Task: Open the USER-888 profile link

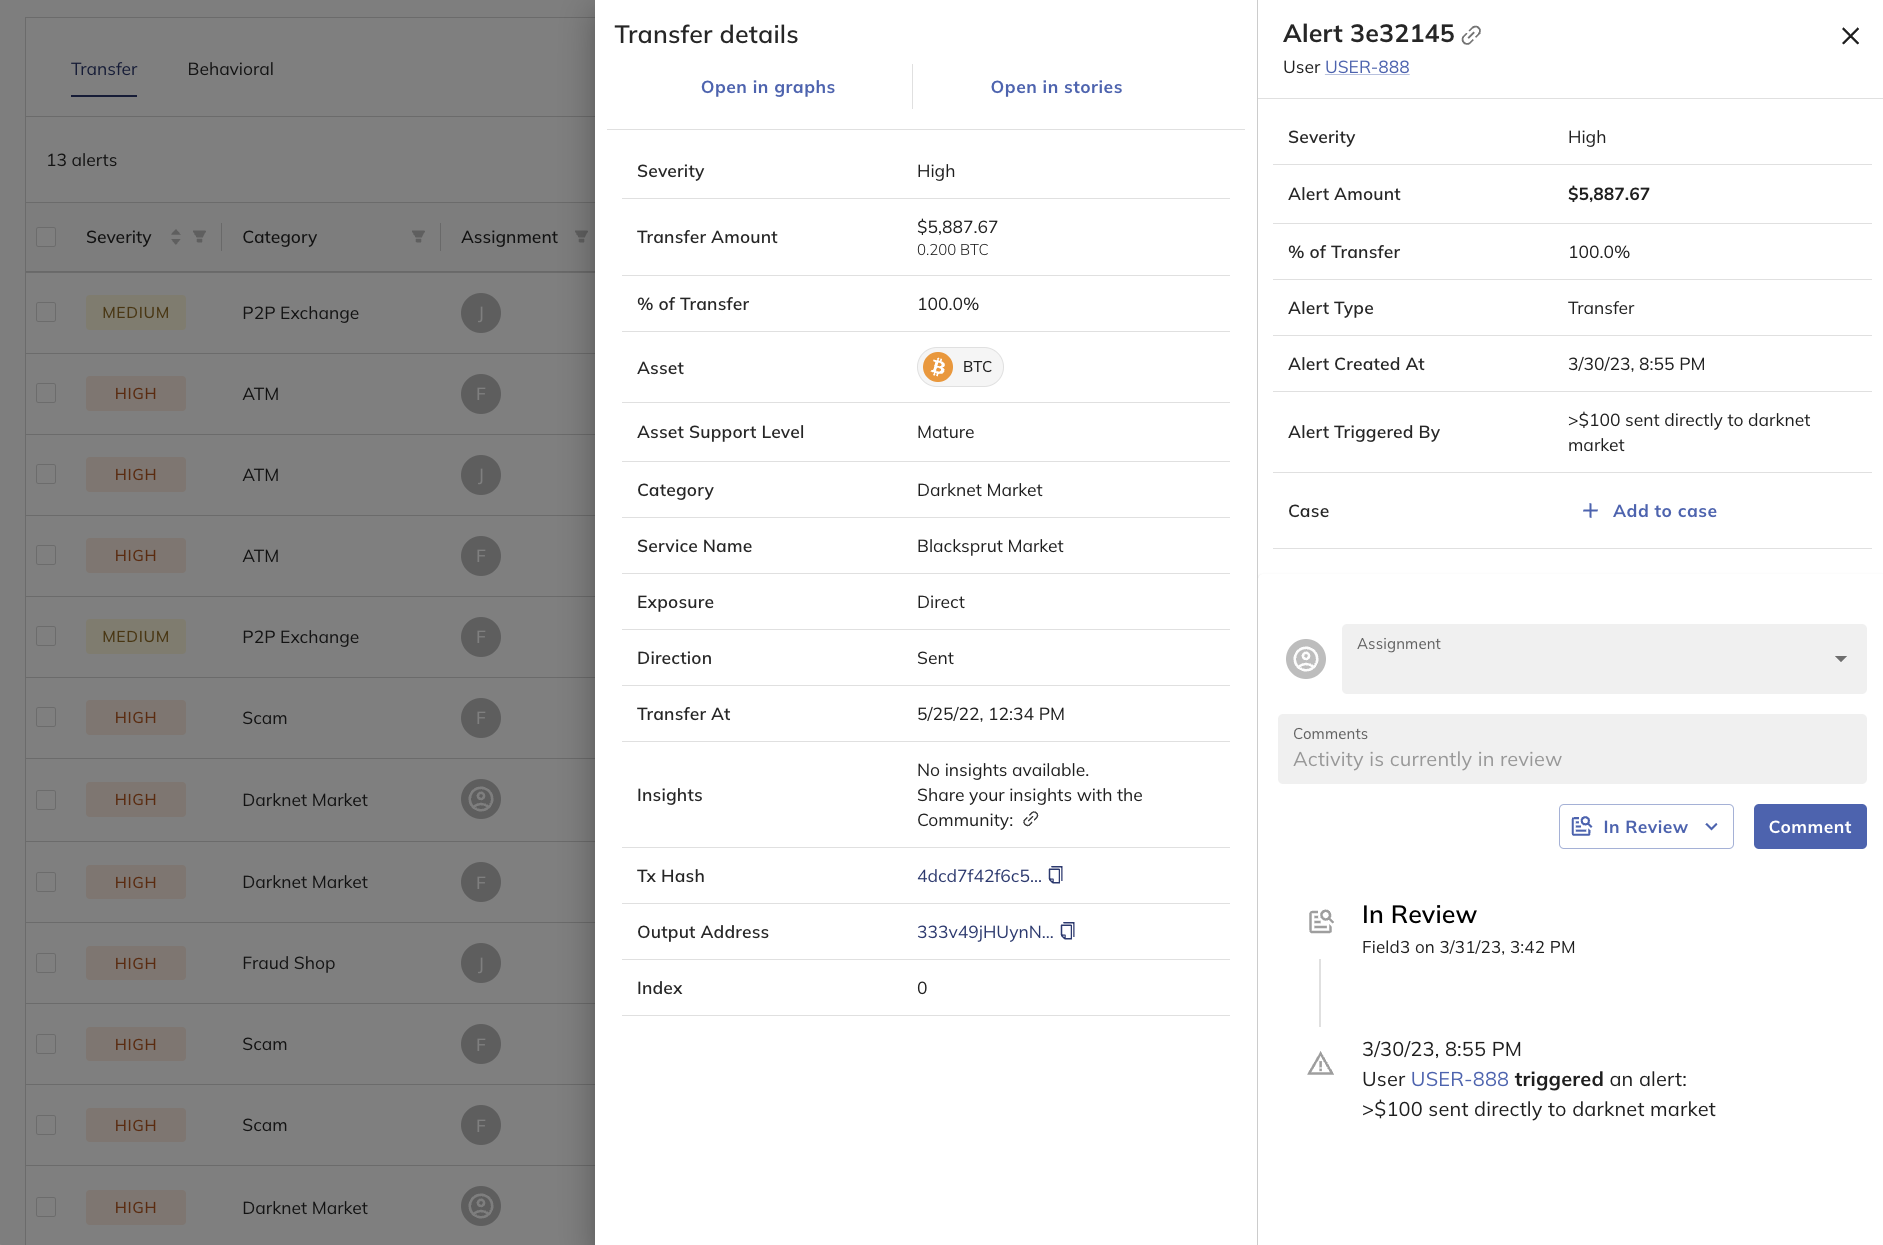Action: point(1366,66)
